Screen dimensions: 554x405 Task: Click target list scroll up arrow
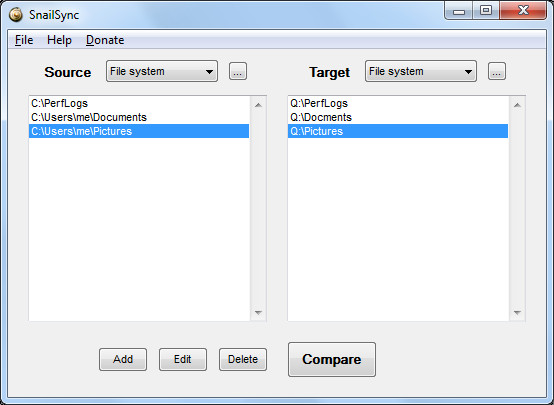click(x=517, y=105)
